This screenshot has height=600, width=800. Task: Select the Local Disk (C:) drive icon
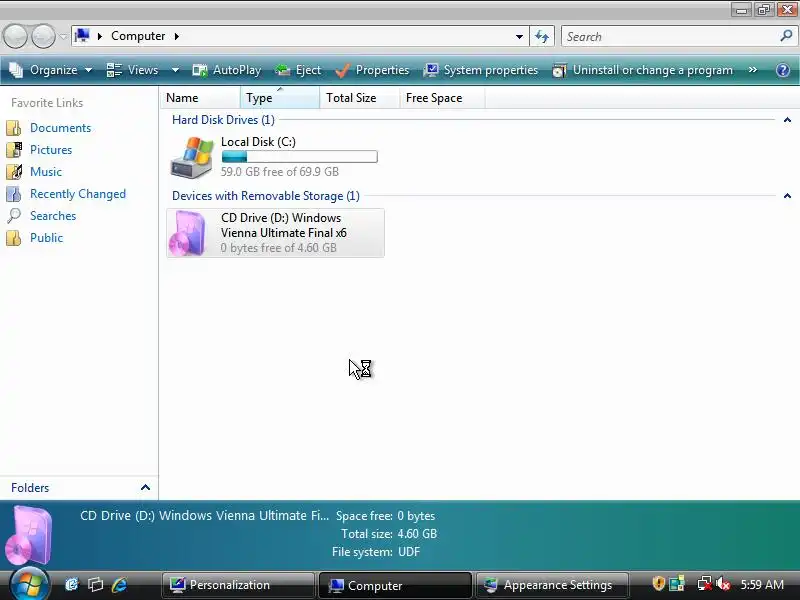tap(191, 157)
